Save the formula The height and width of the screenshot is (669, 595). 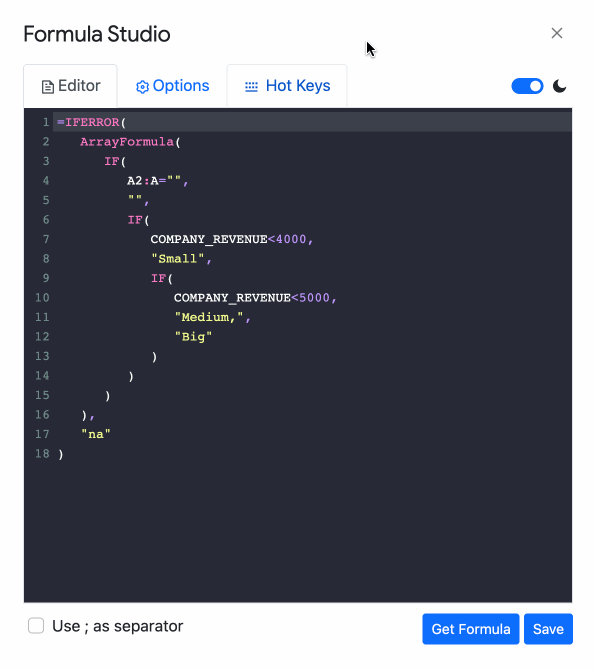point(548,629)
